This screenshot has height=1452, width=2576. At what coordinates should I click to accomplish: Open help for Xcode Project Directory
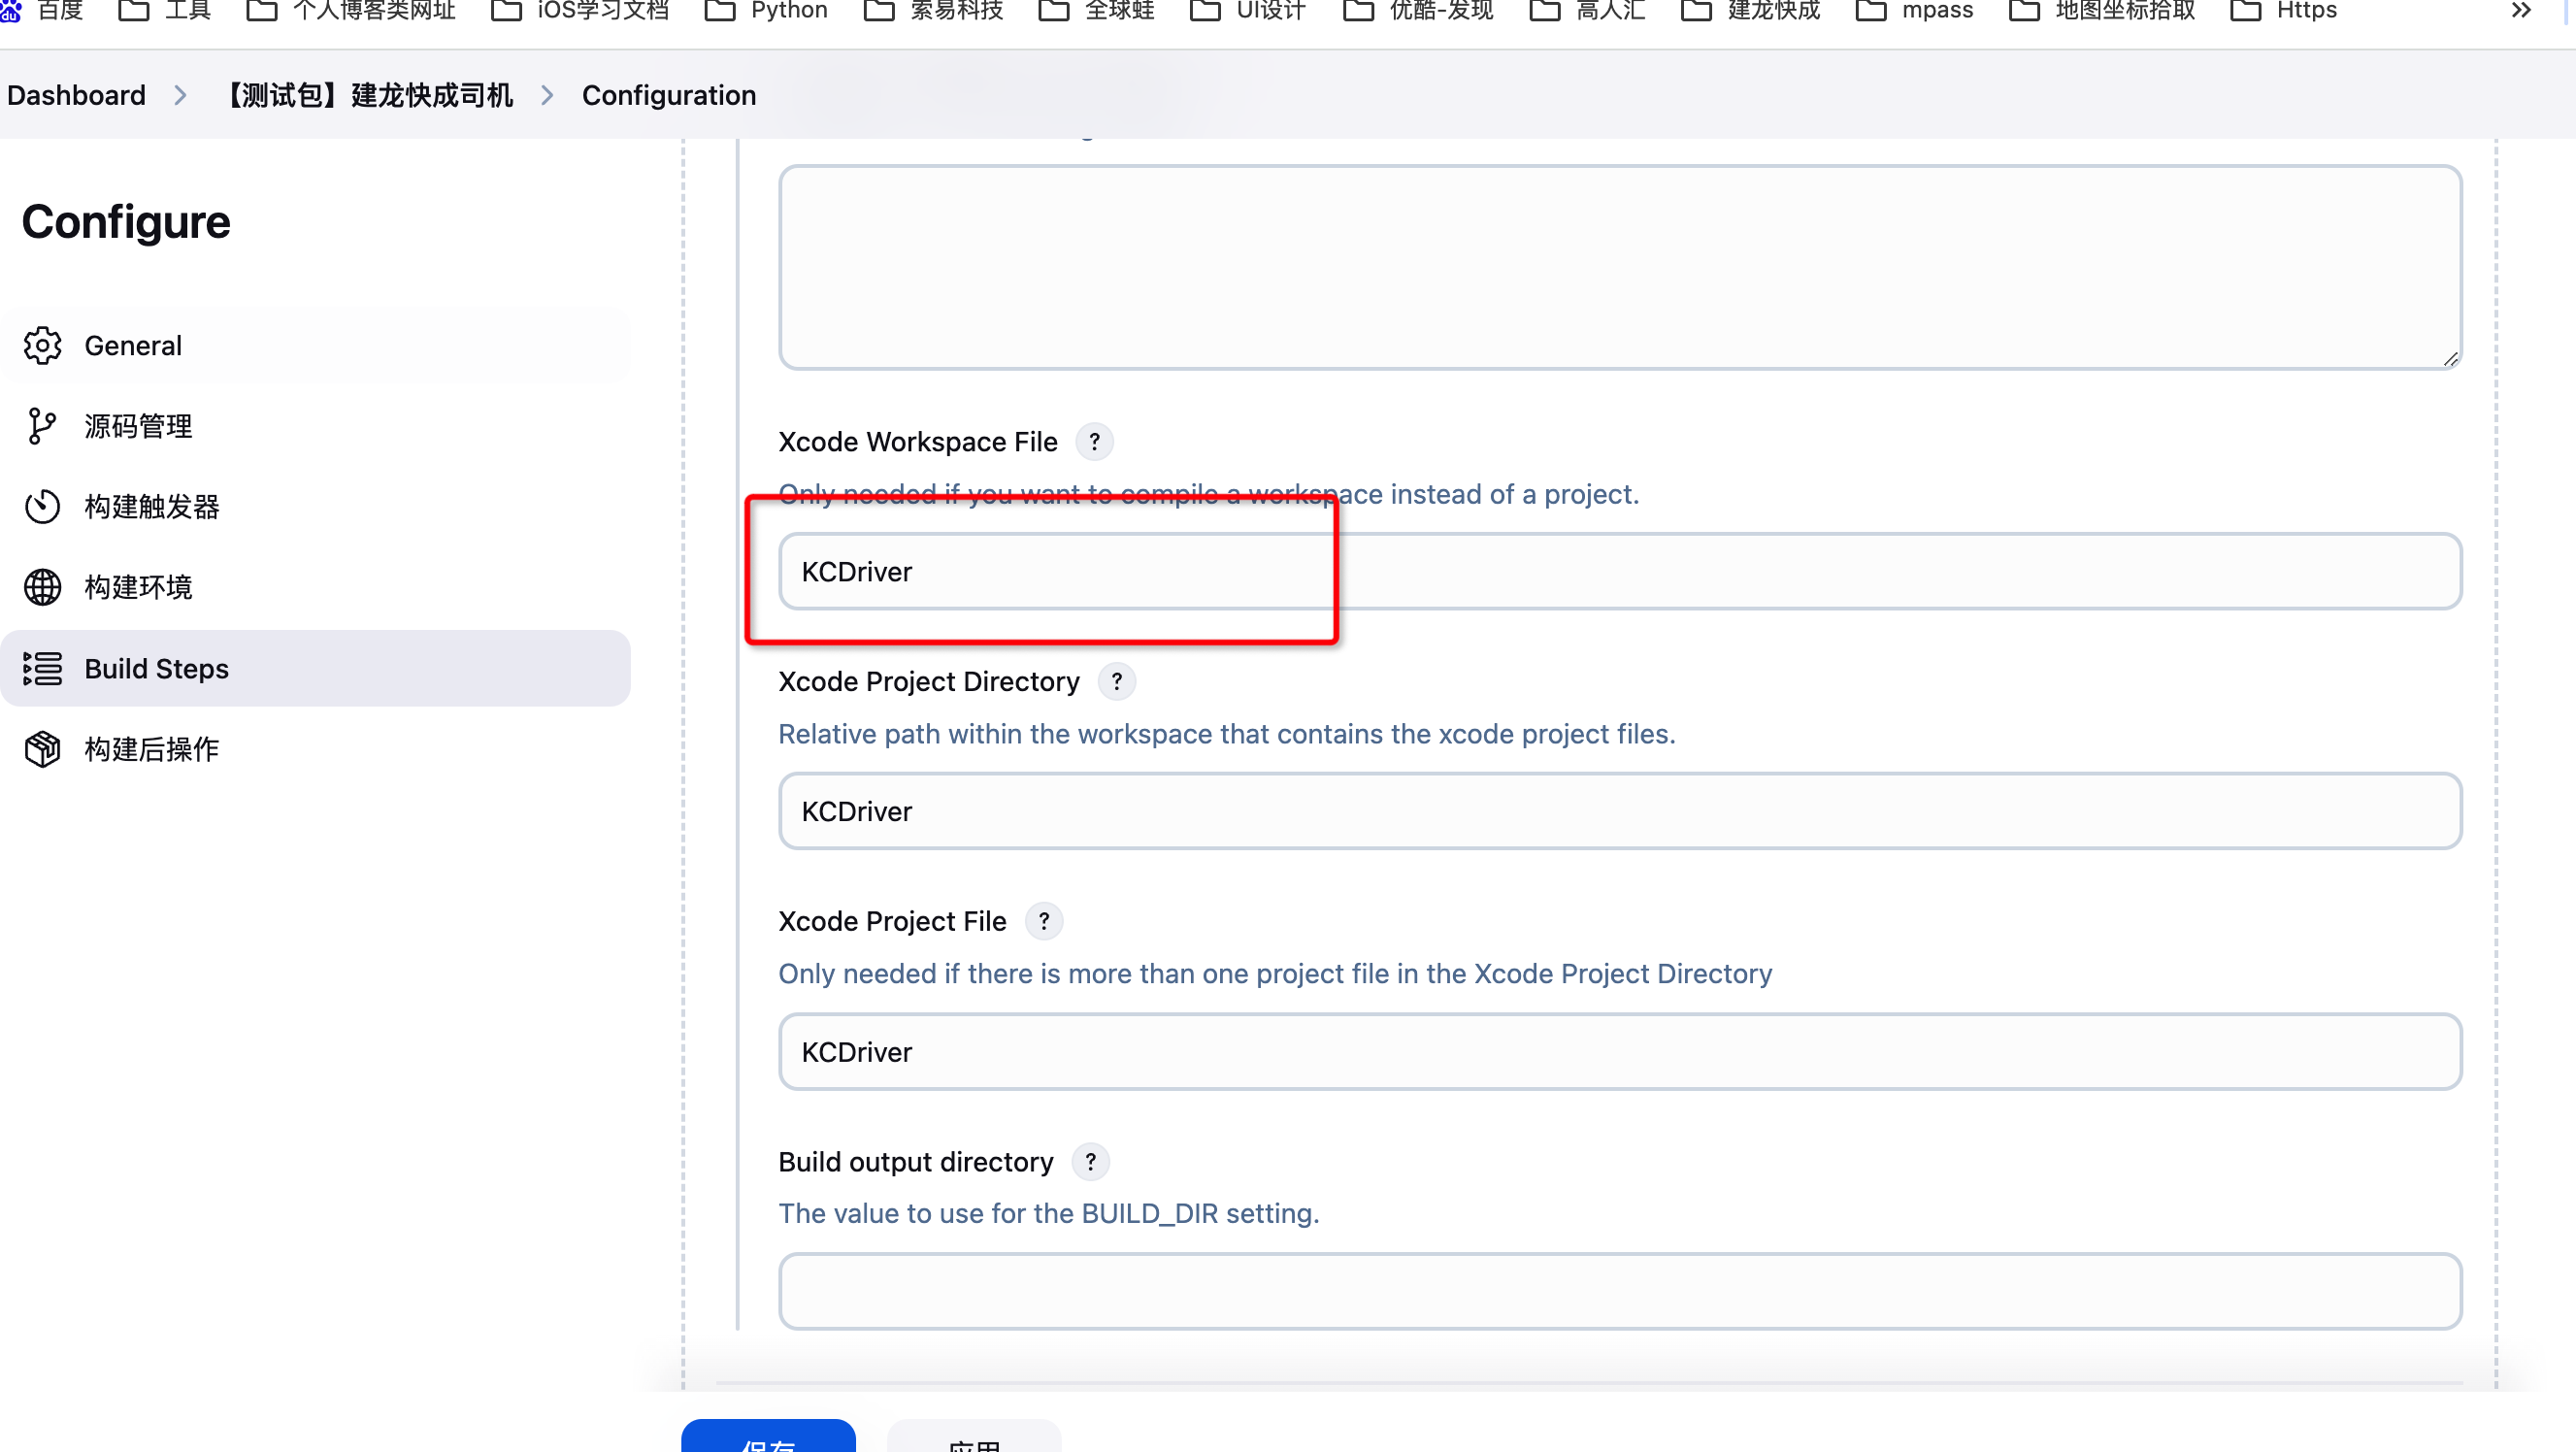pos(1116,682)
